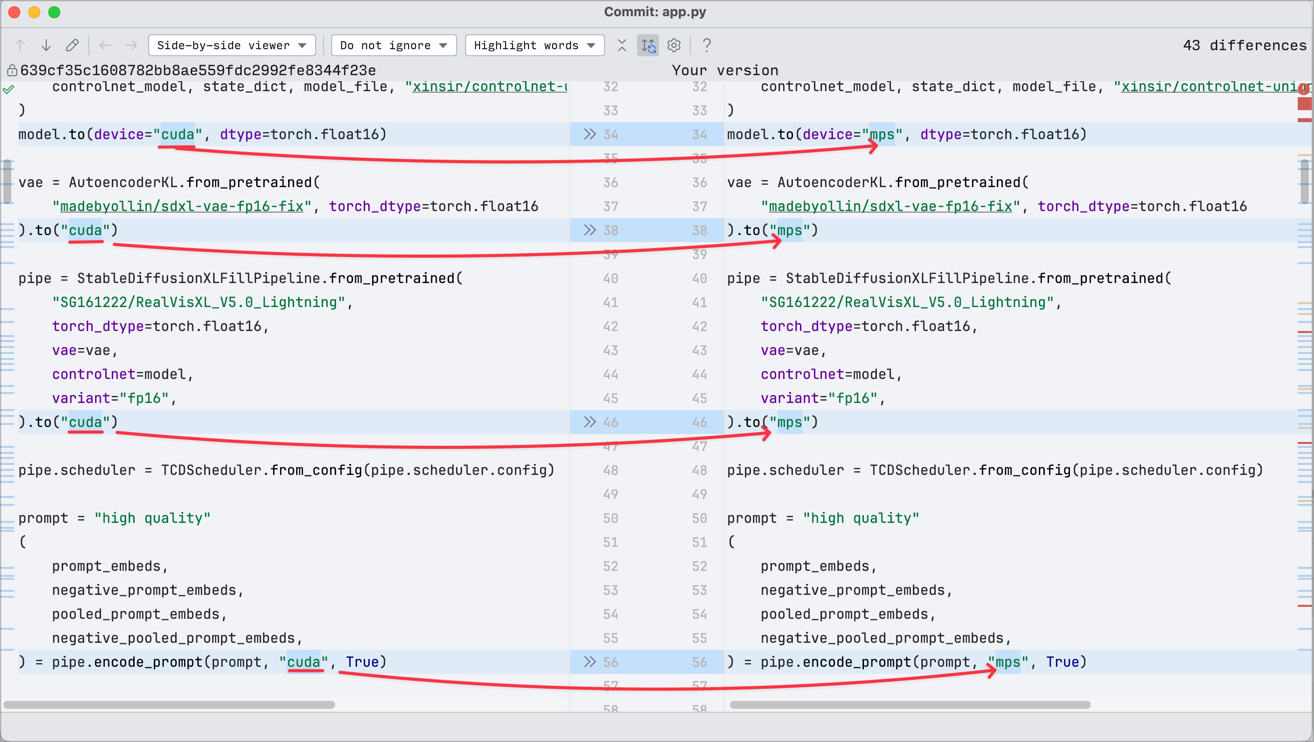Jump to next difference arrow

click(x=46, y=45)
